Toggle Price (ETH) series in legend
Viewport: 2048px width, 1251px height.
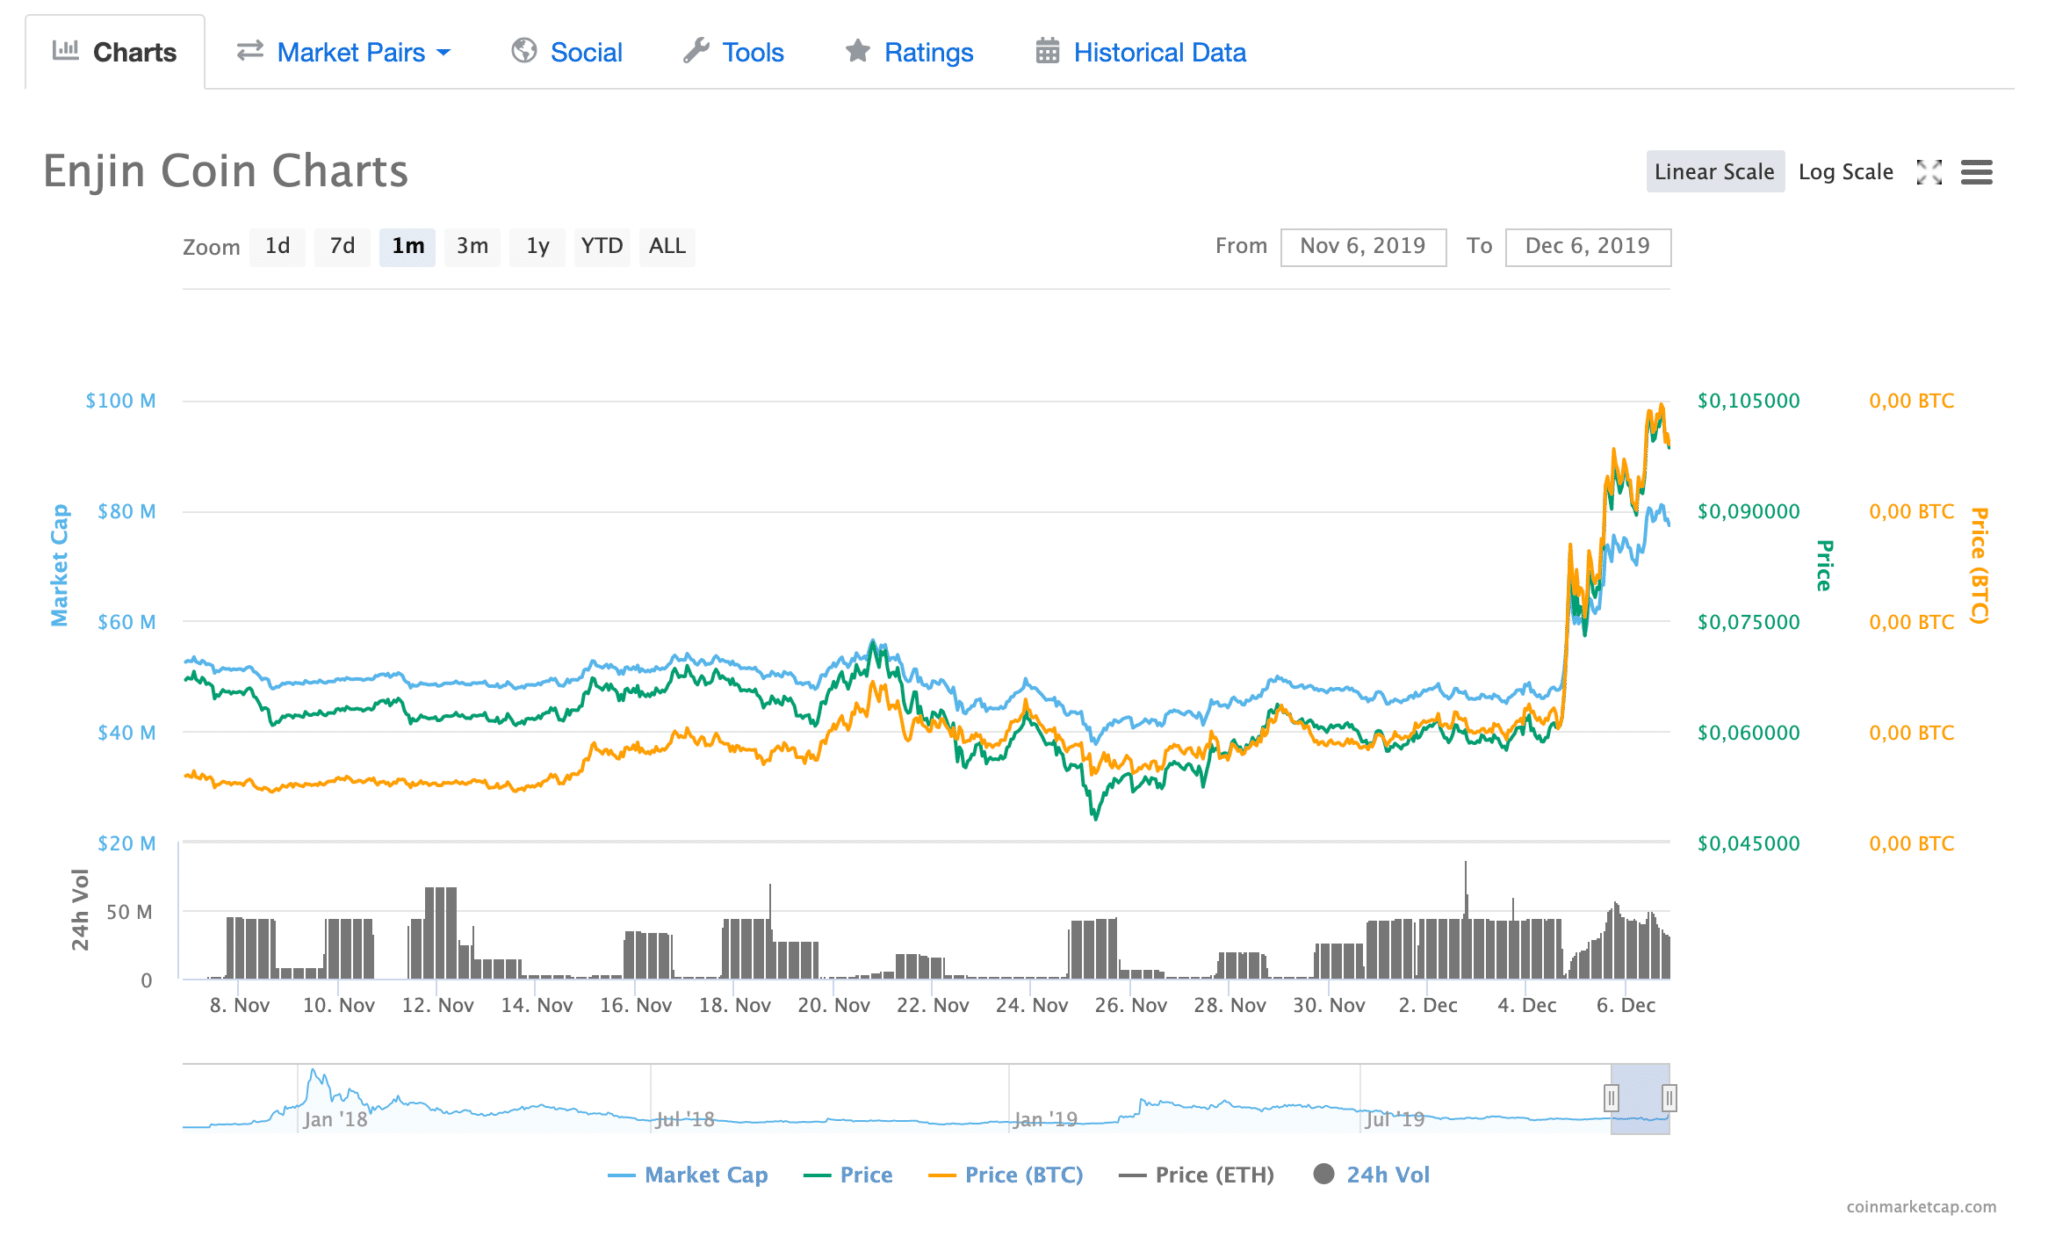[1197, 1174]
